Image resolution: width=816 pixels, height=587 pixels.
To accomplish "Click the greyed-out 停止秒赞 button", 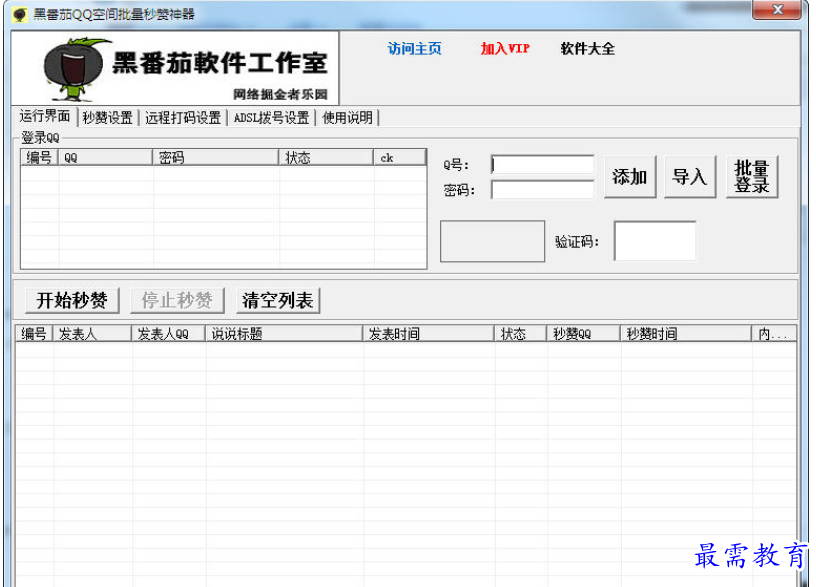I will tap(177, 300).
